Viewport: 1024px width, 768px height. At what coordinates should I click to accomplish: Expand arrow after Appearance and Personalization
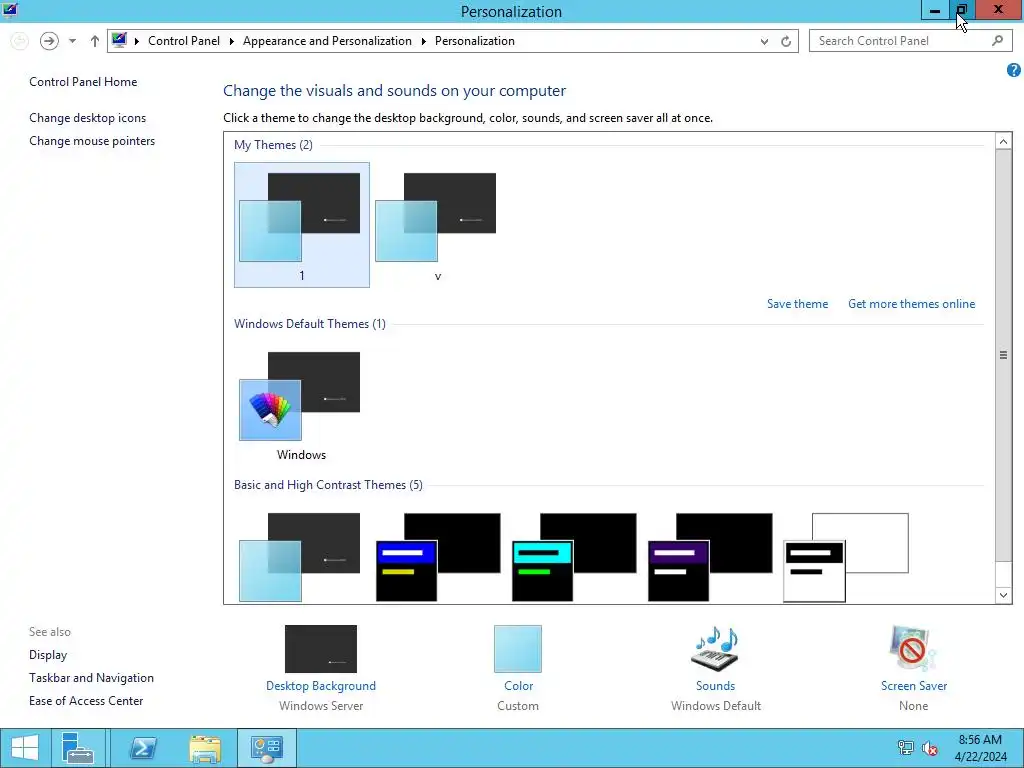tap(423, 41)
